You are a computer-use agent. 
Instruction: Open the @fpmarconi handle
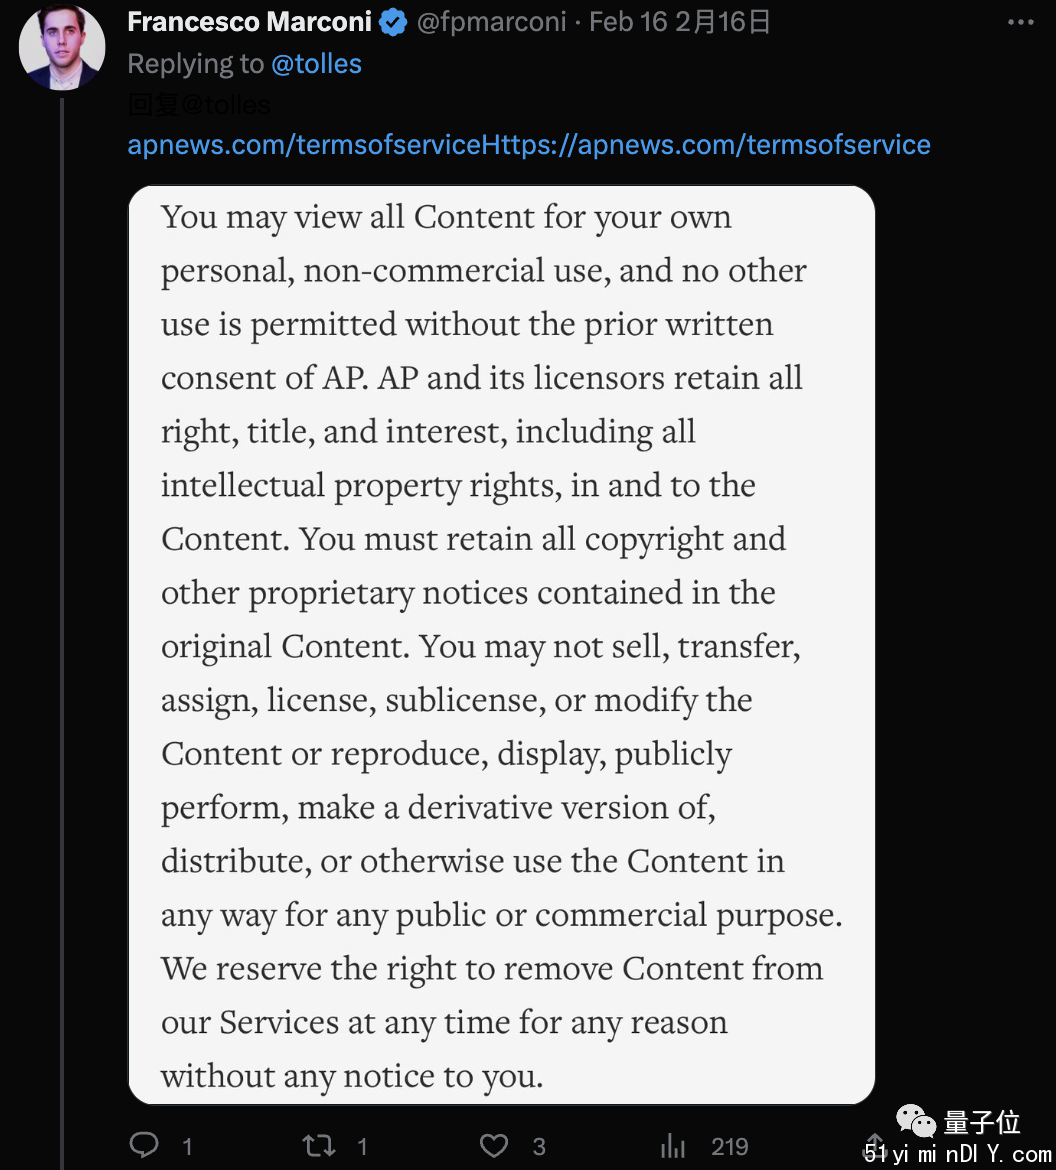point(491,22)
